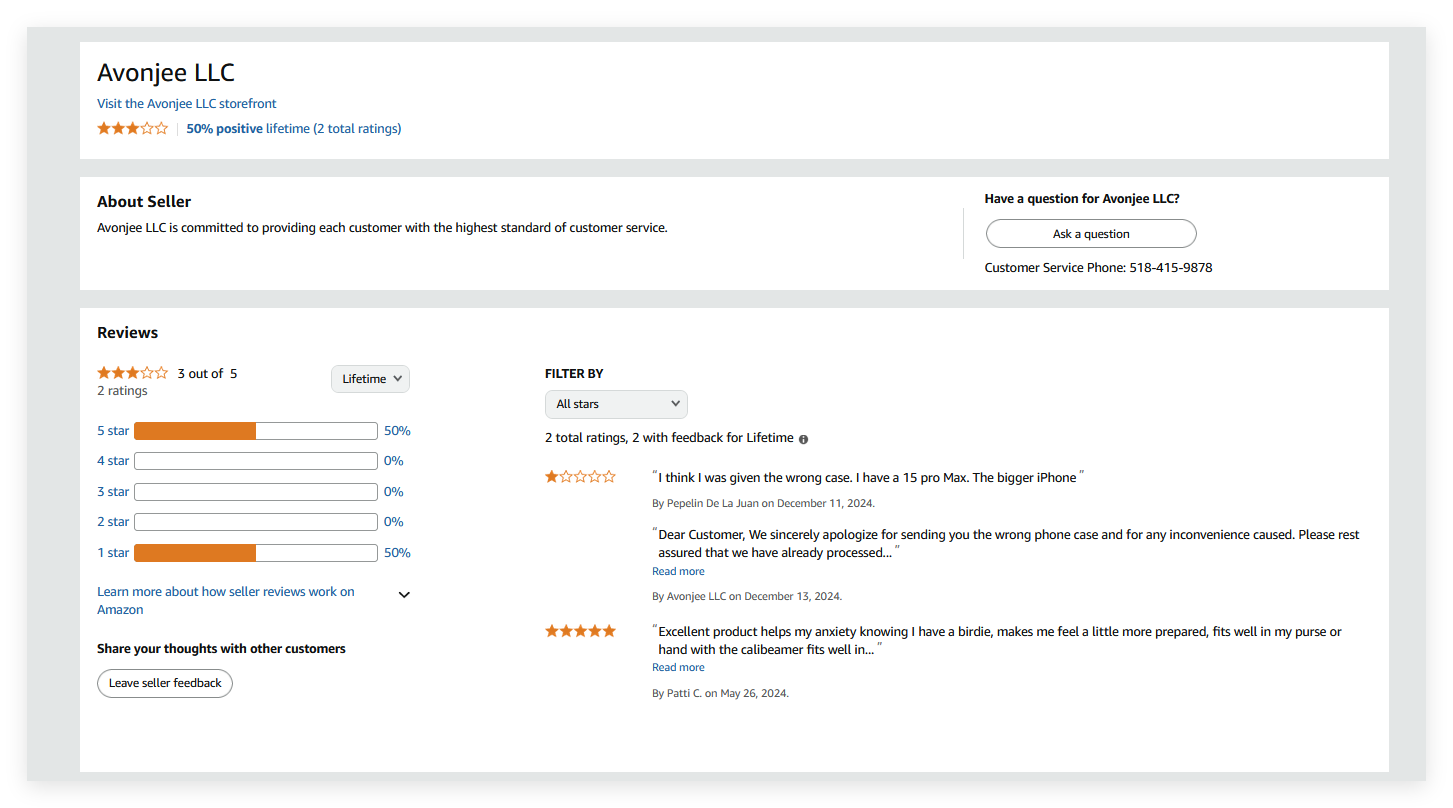
Task: Click the Reviews section star rating summary
Action: (x=132, y=373)
